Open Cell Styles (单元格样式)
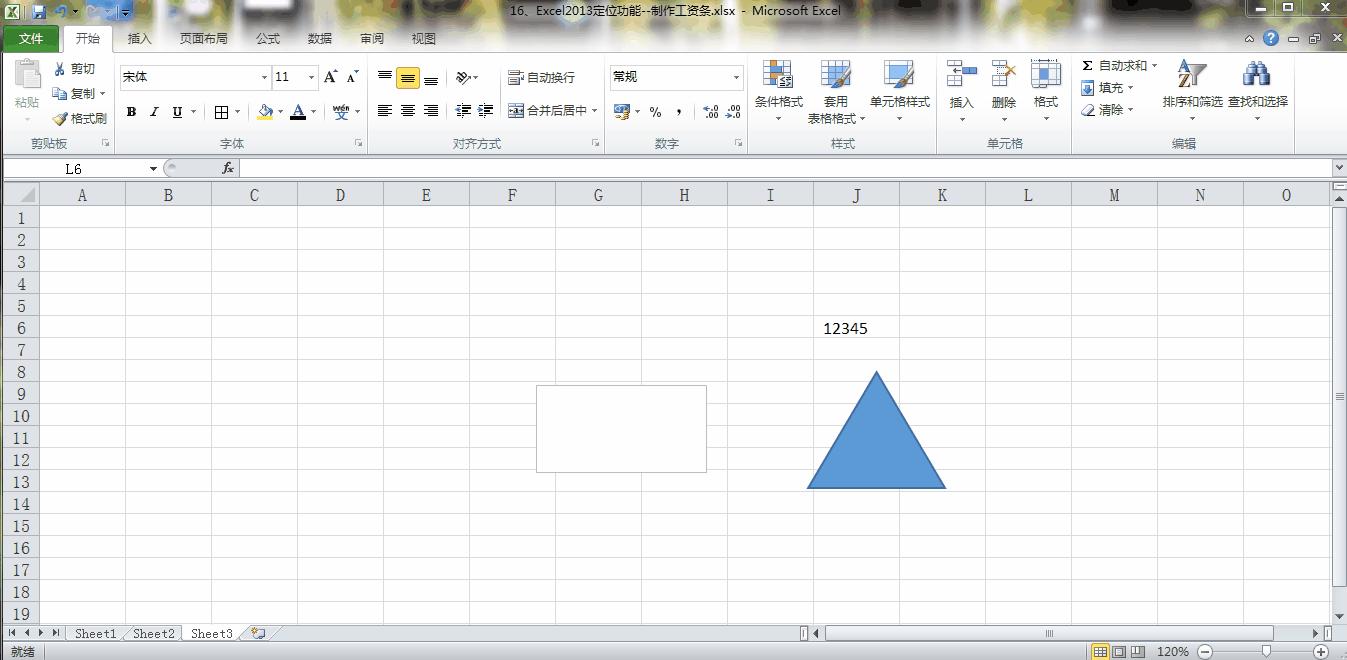The image size is (1347, 660). (x=899, y=91)
